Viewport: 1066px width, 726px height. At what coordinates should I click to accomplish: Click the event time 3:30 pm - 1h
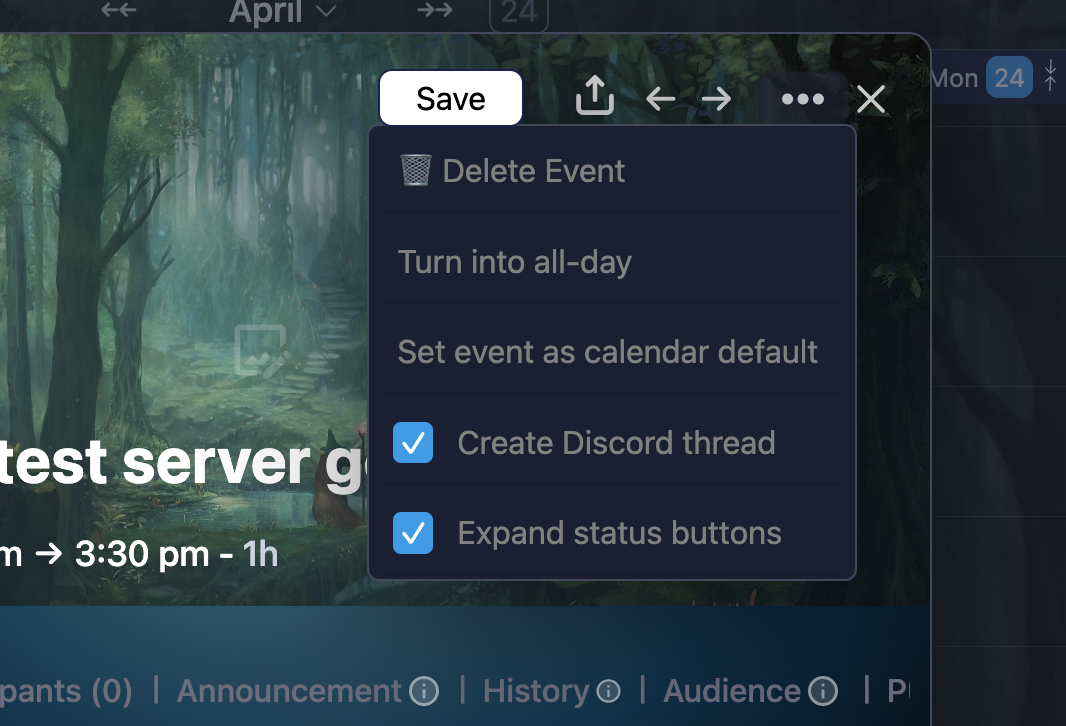[177, 553]
